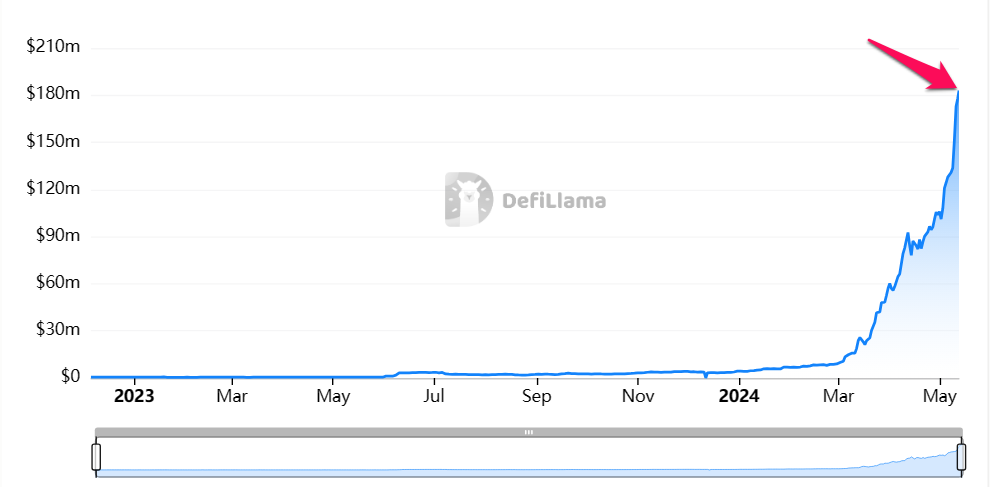Screen dimensions: 990x487
Task: Click the Sep x-axis label
Action: (536, 396)
